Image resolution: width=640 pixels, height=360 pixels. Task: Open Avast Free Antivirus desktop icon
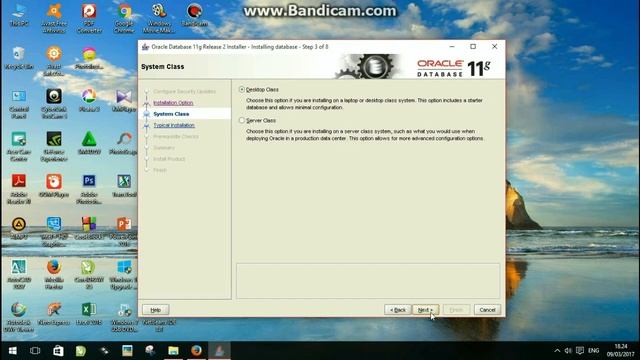(x=54, y=18)
